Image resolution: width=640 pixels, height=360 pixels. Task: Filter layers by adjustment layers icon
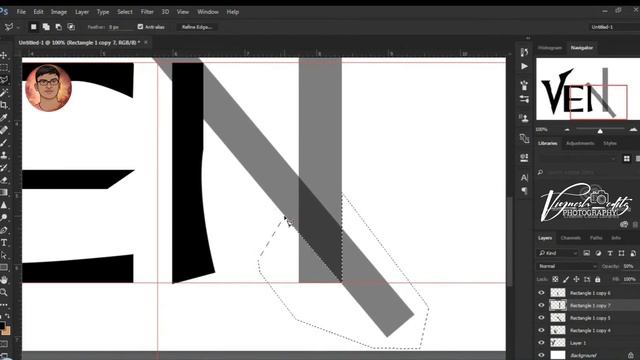[598, 253]
